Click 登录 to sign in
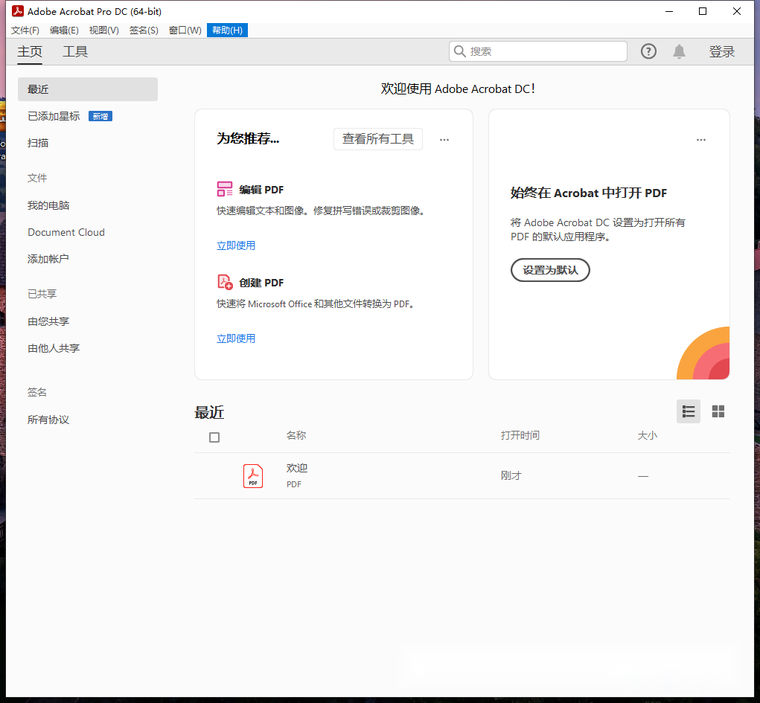The height and width of the screenshot is (703, 760). (721, 51)
